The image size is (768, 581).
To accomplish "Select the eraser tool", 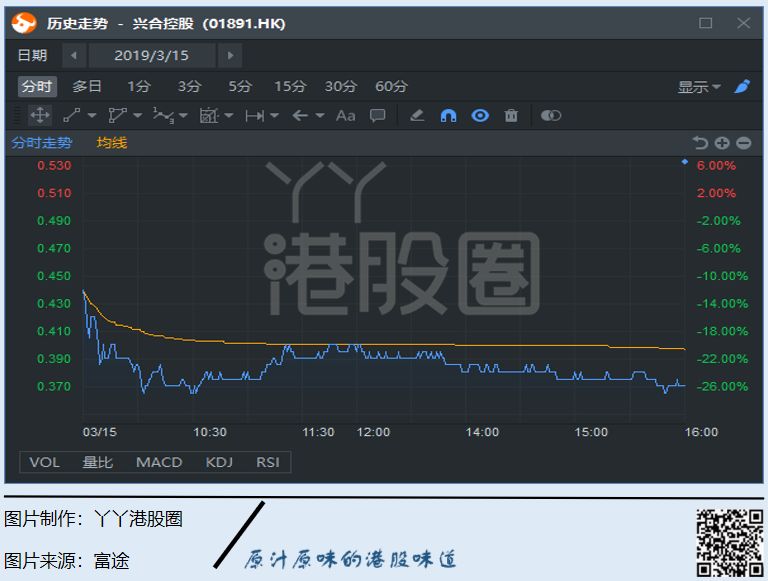I will tap(417, 116).
